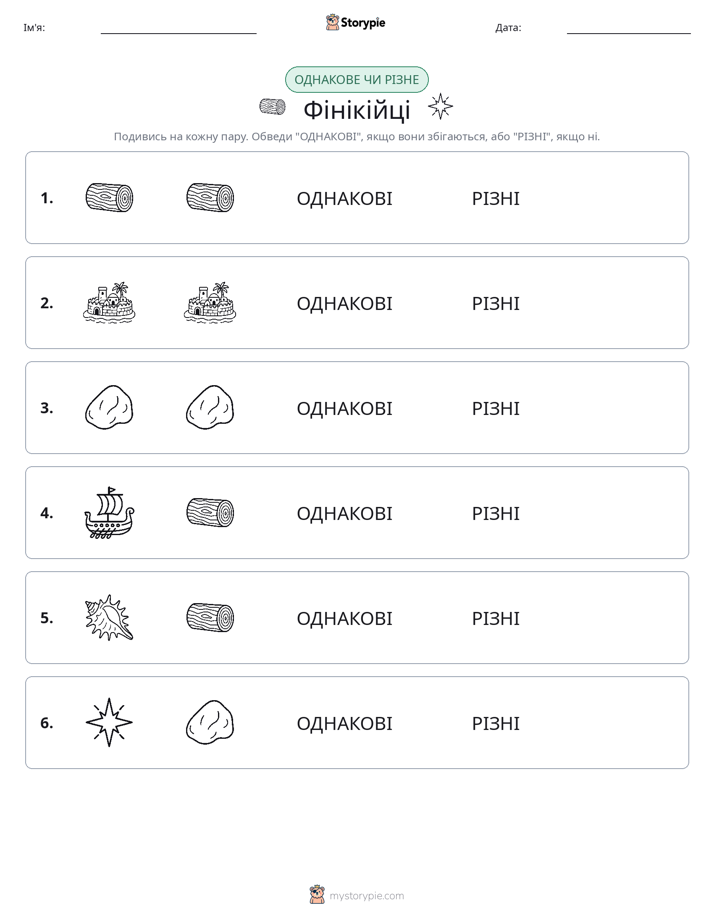This screenshot has width=714, height=924.
Task: Click the seashell icon in row 5
Action: click(110, 618)
